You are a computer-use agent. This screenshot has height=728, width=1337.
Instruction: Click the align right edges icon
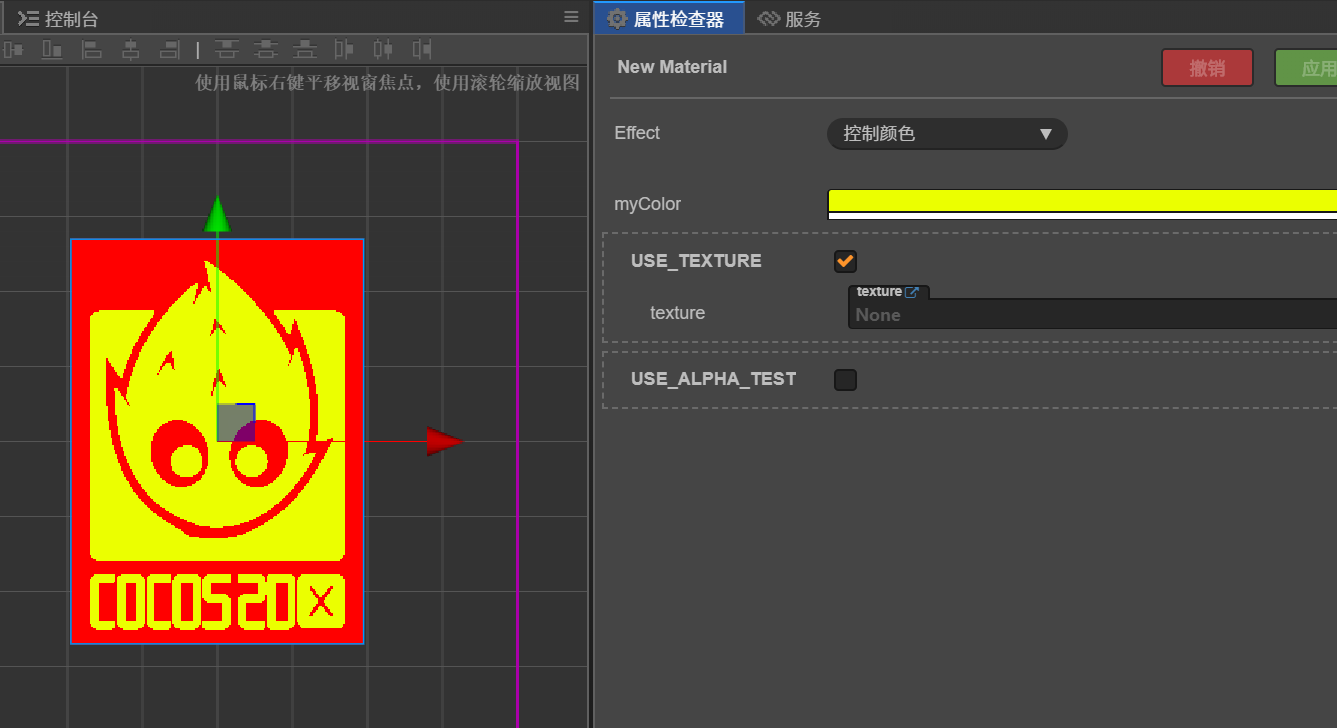tap(170, 49)
